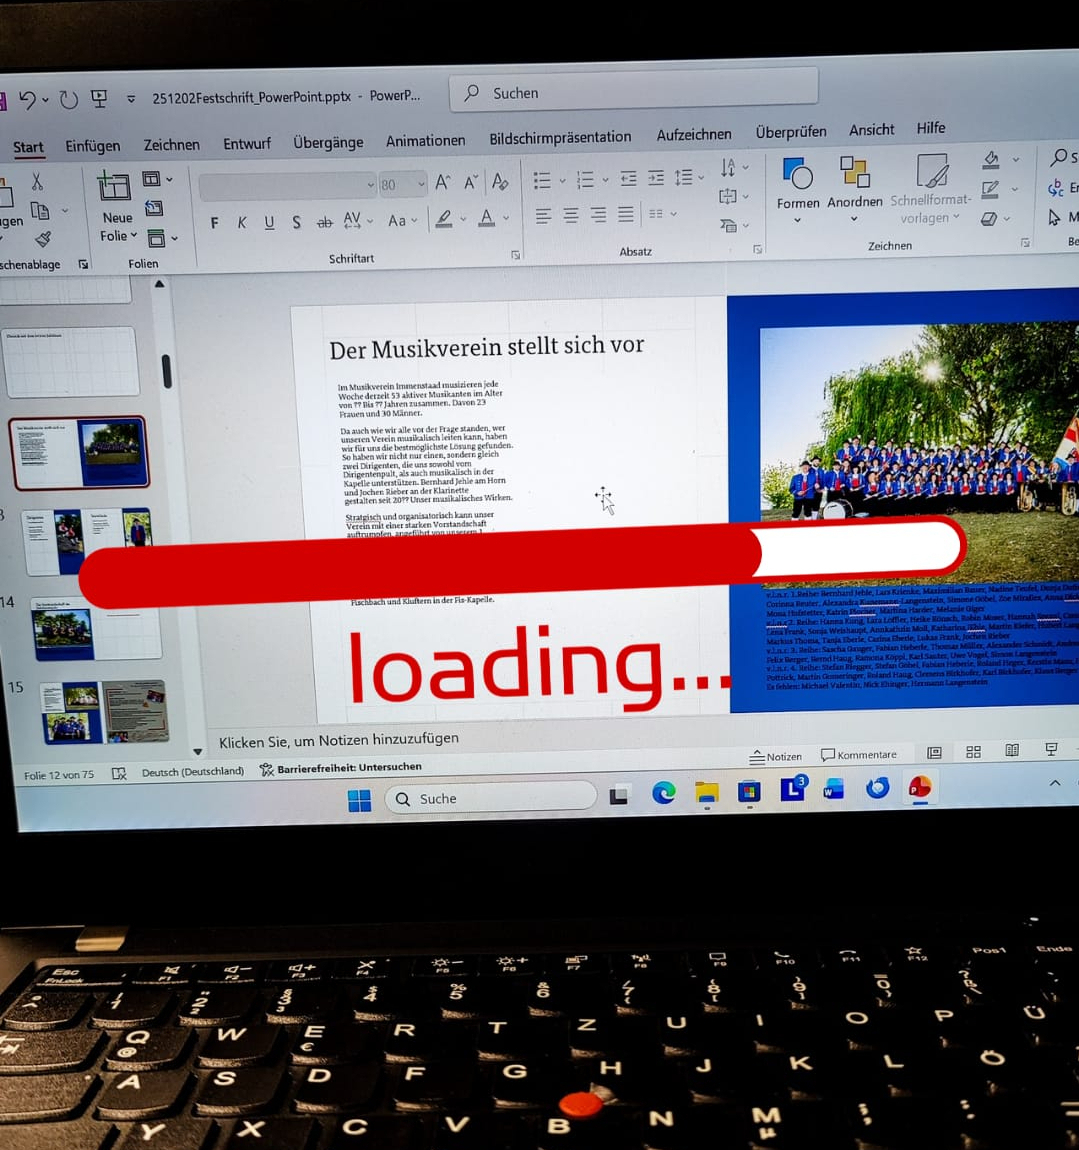Decrease list indent level icon

point(629,178)
